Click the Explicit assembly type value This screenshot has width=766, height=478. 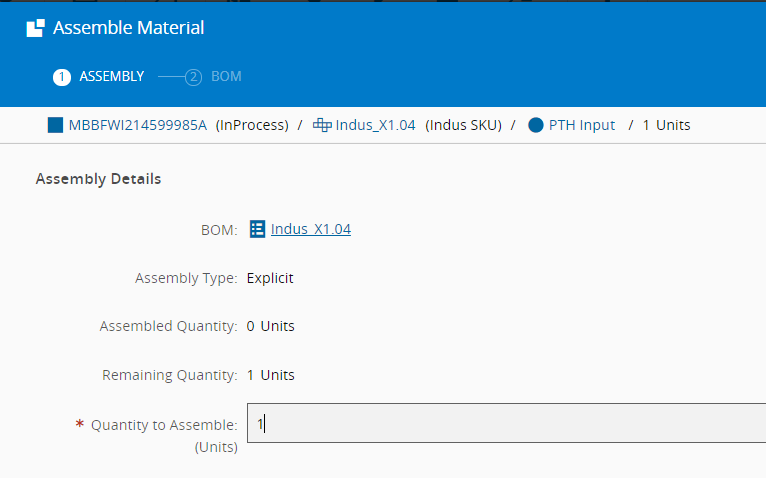point(270,278)
